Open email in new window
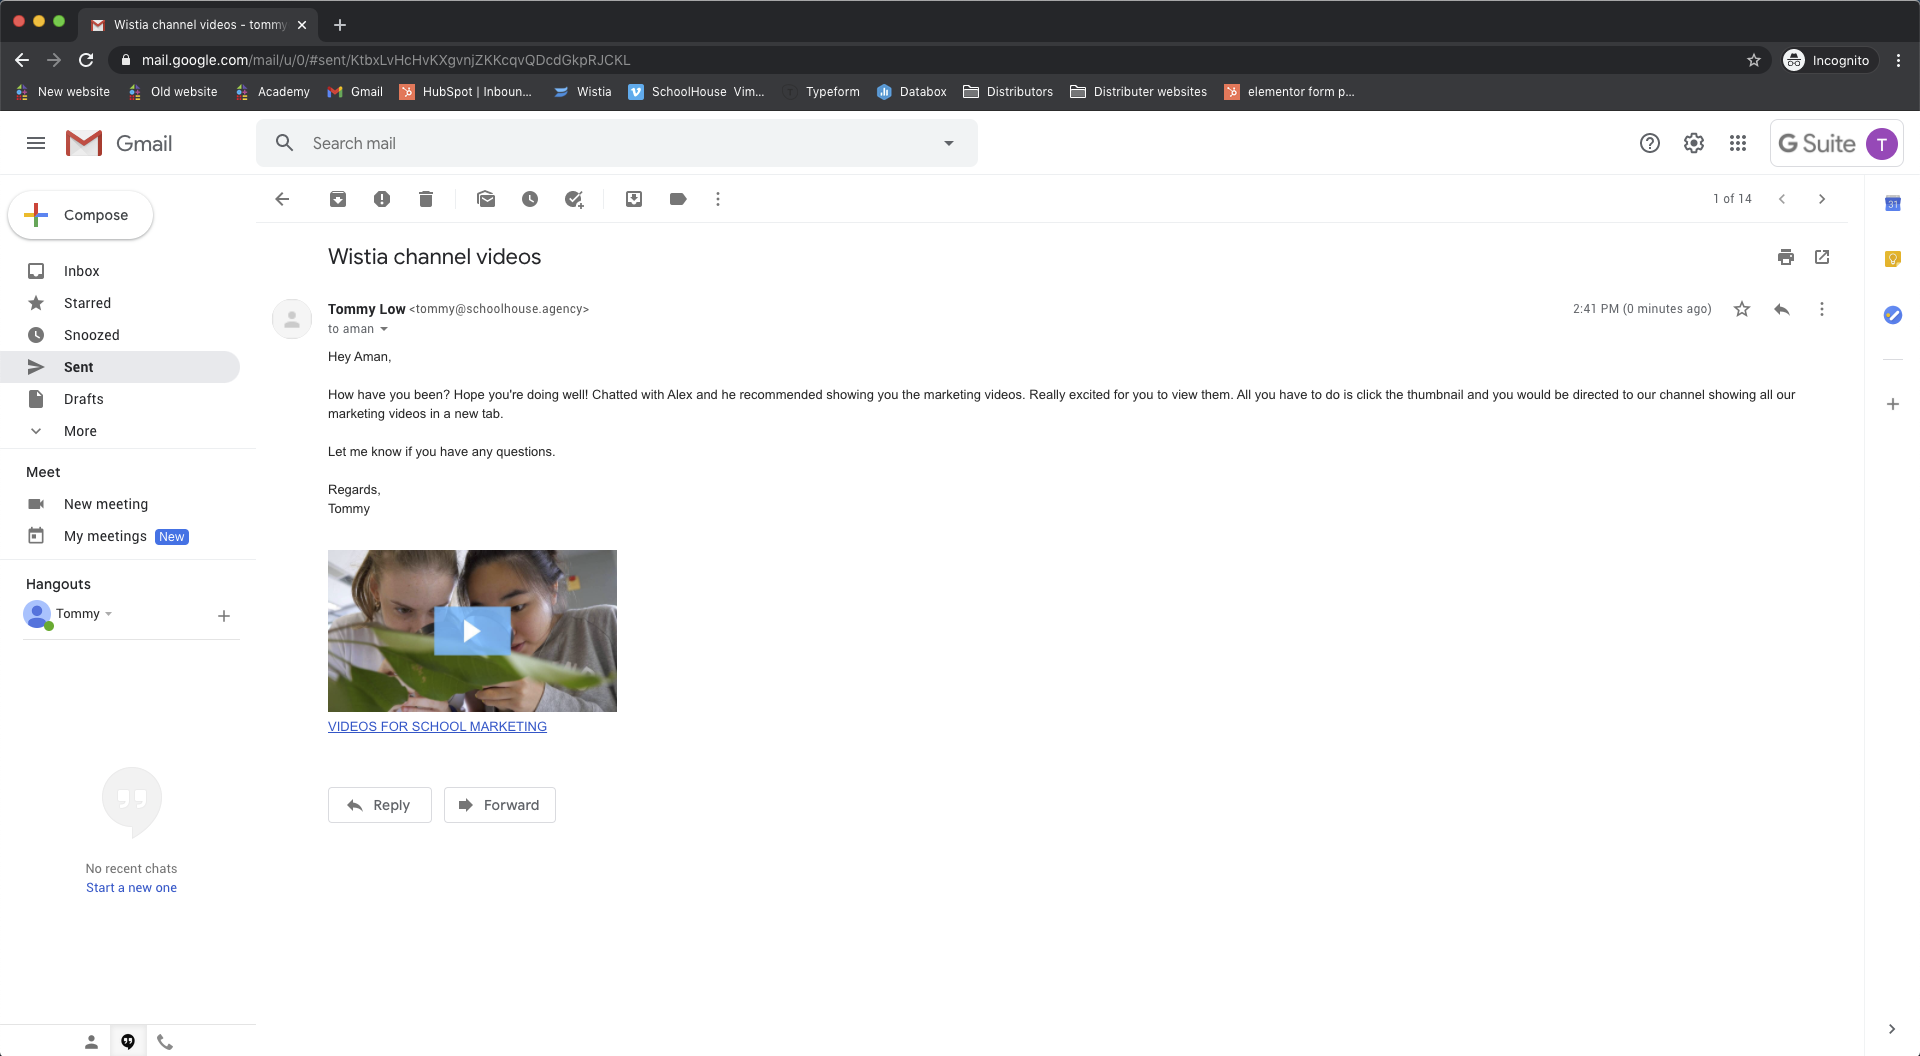 click(1822, 257)
